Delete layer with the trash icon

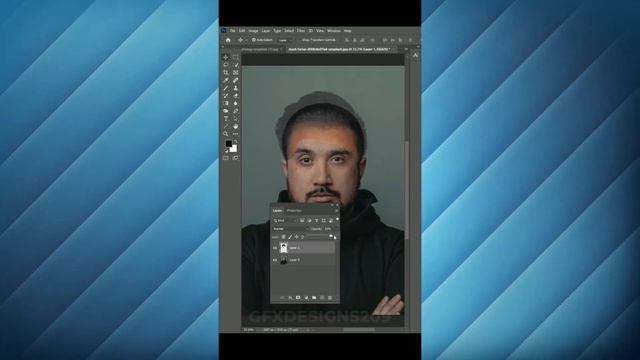(330, 298)
